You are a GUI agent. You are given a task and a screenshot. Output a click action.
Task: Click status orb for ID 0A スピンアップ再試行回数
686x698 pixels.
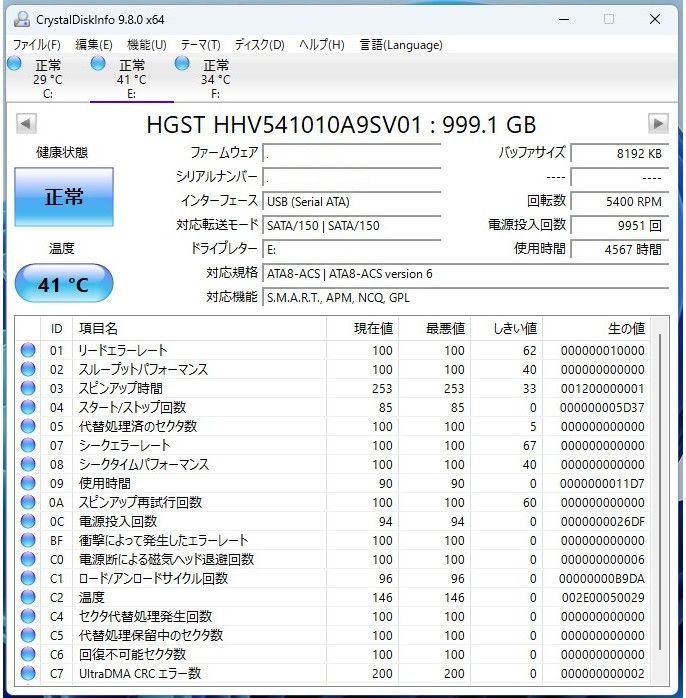(28, 502)
